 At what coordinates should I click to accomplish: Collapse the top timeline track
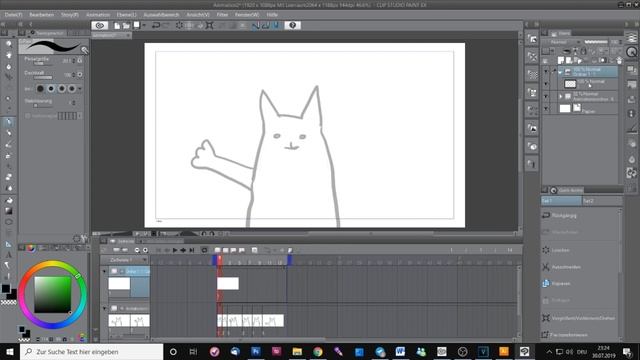click(104, 271)
